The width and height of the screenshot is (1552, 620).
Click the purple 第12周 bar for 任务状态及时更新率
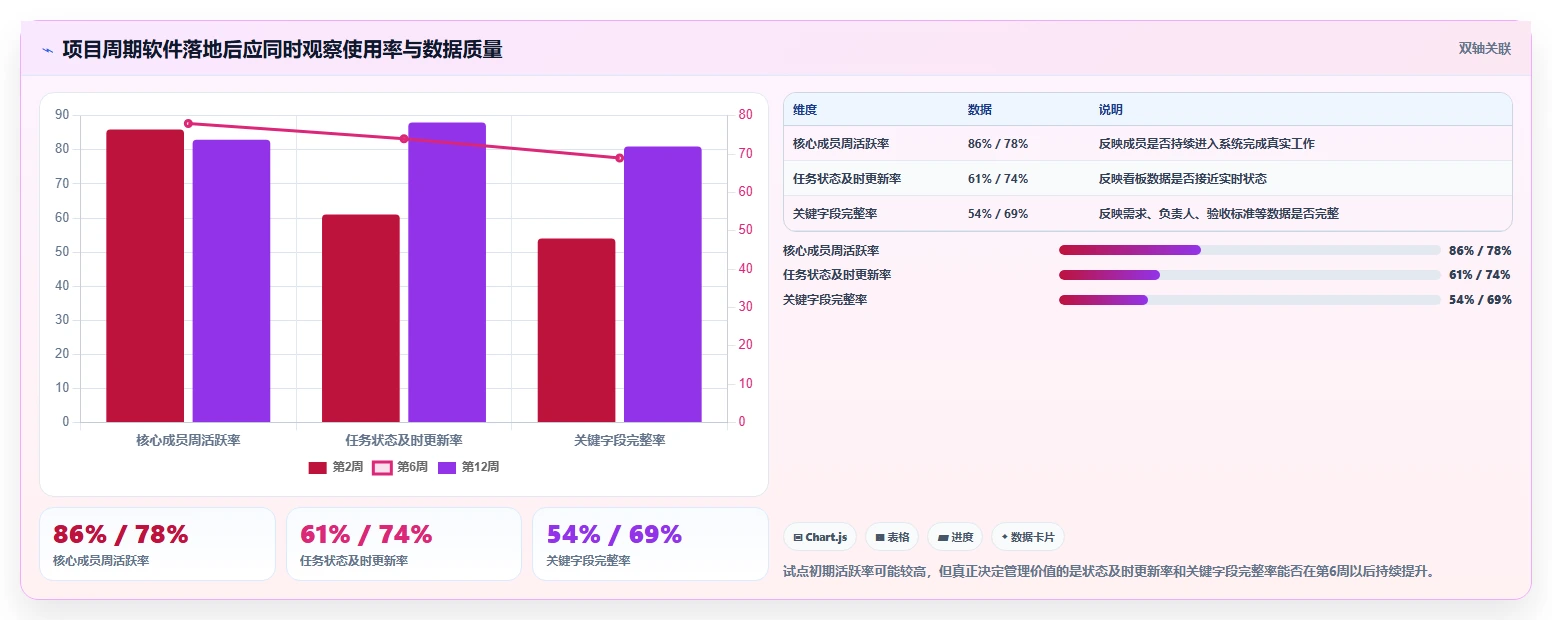coord(447,272)
